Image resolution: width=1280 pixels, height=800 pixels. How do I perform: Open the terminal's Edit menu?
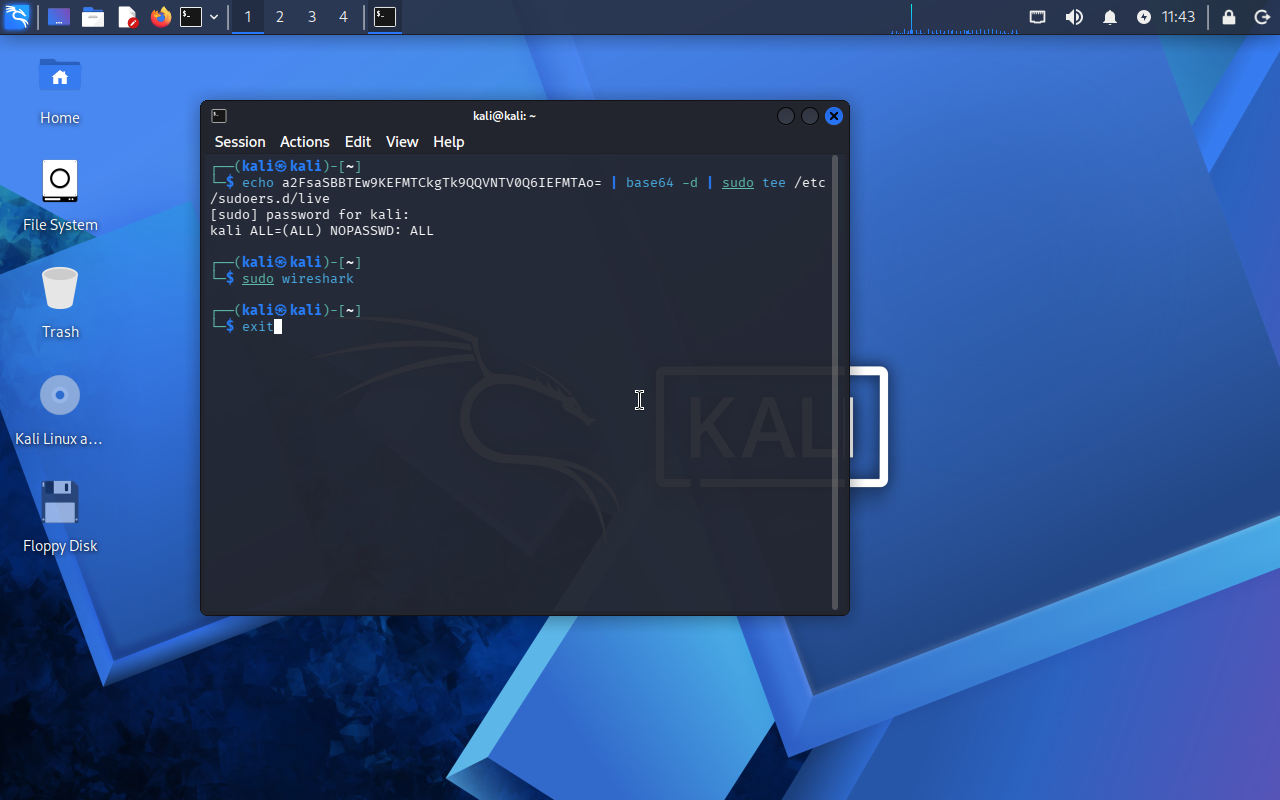[x=357, y=142]
